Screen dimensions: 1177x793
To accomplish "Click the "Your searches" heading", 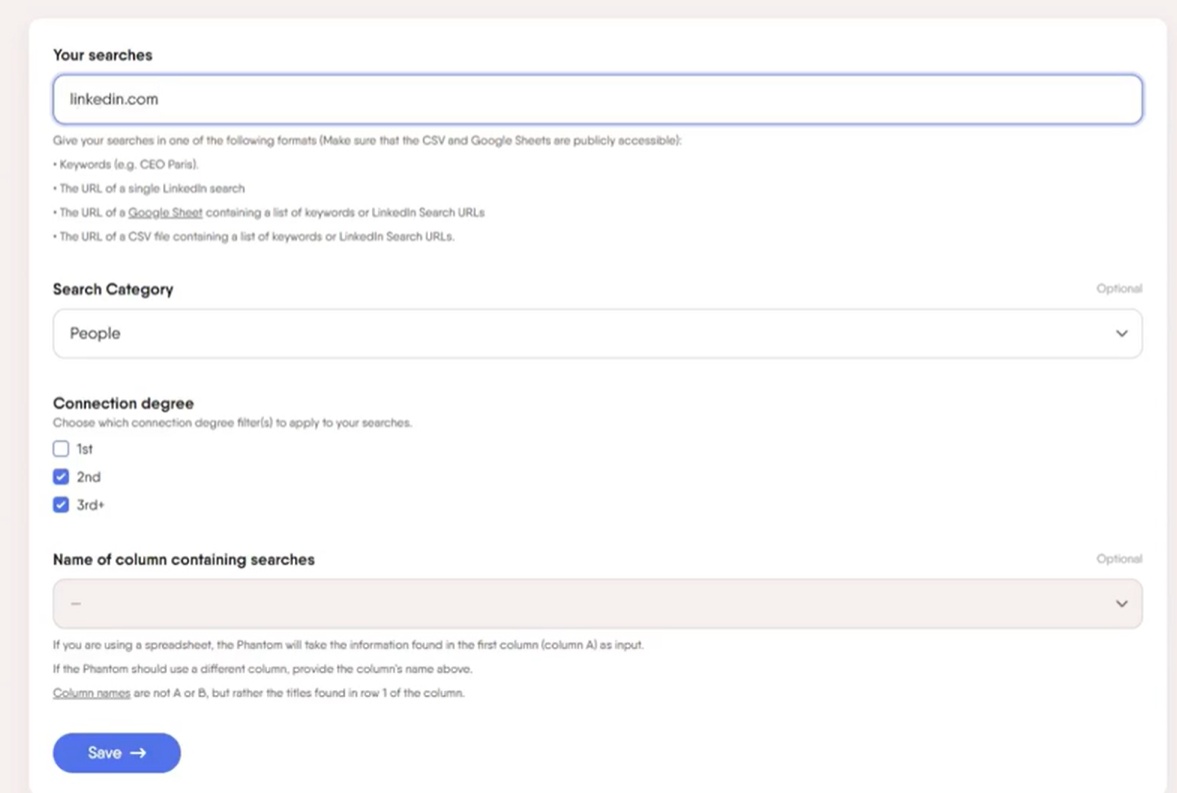I will pyautogui.click(x=102, y=55).
